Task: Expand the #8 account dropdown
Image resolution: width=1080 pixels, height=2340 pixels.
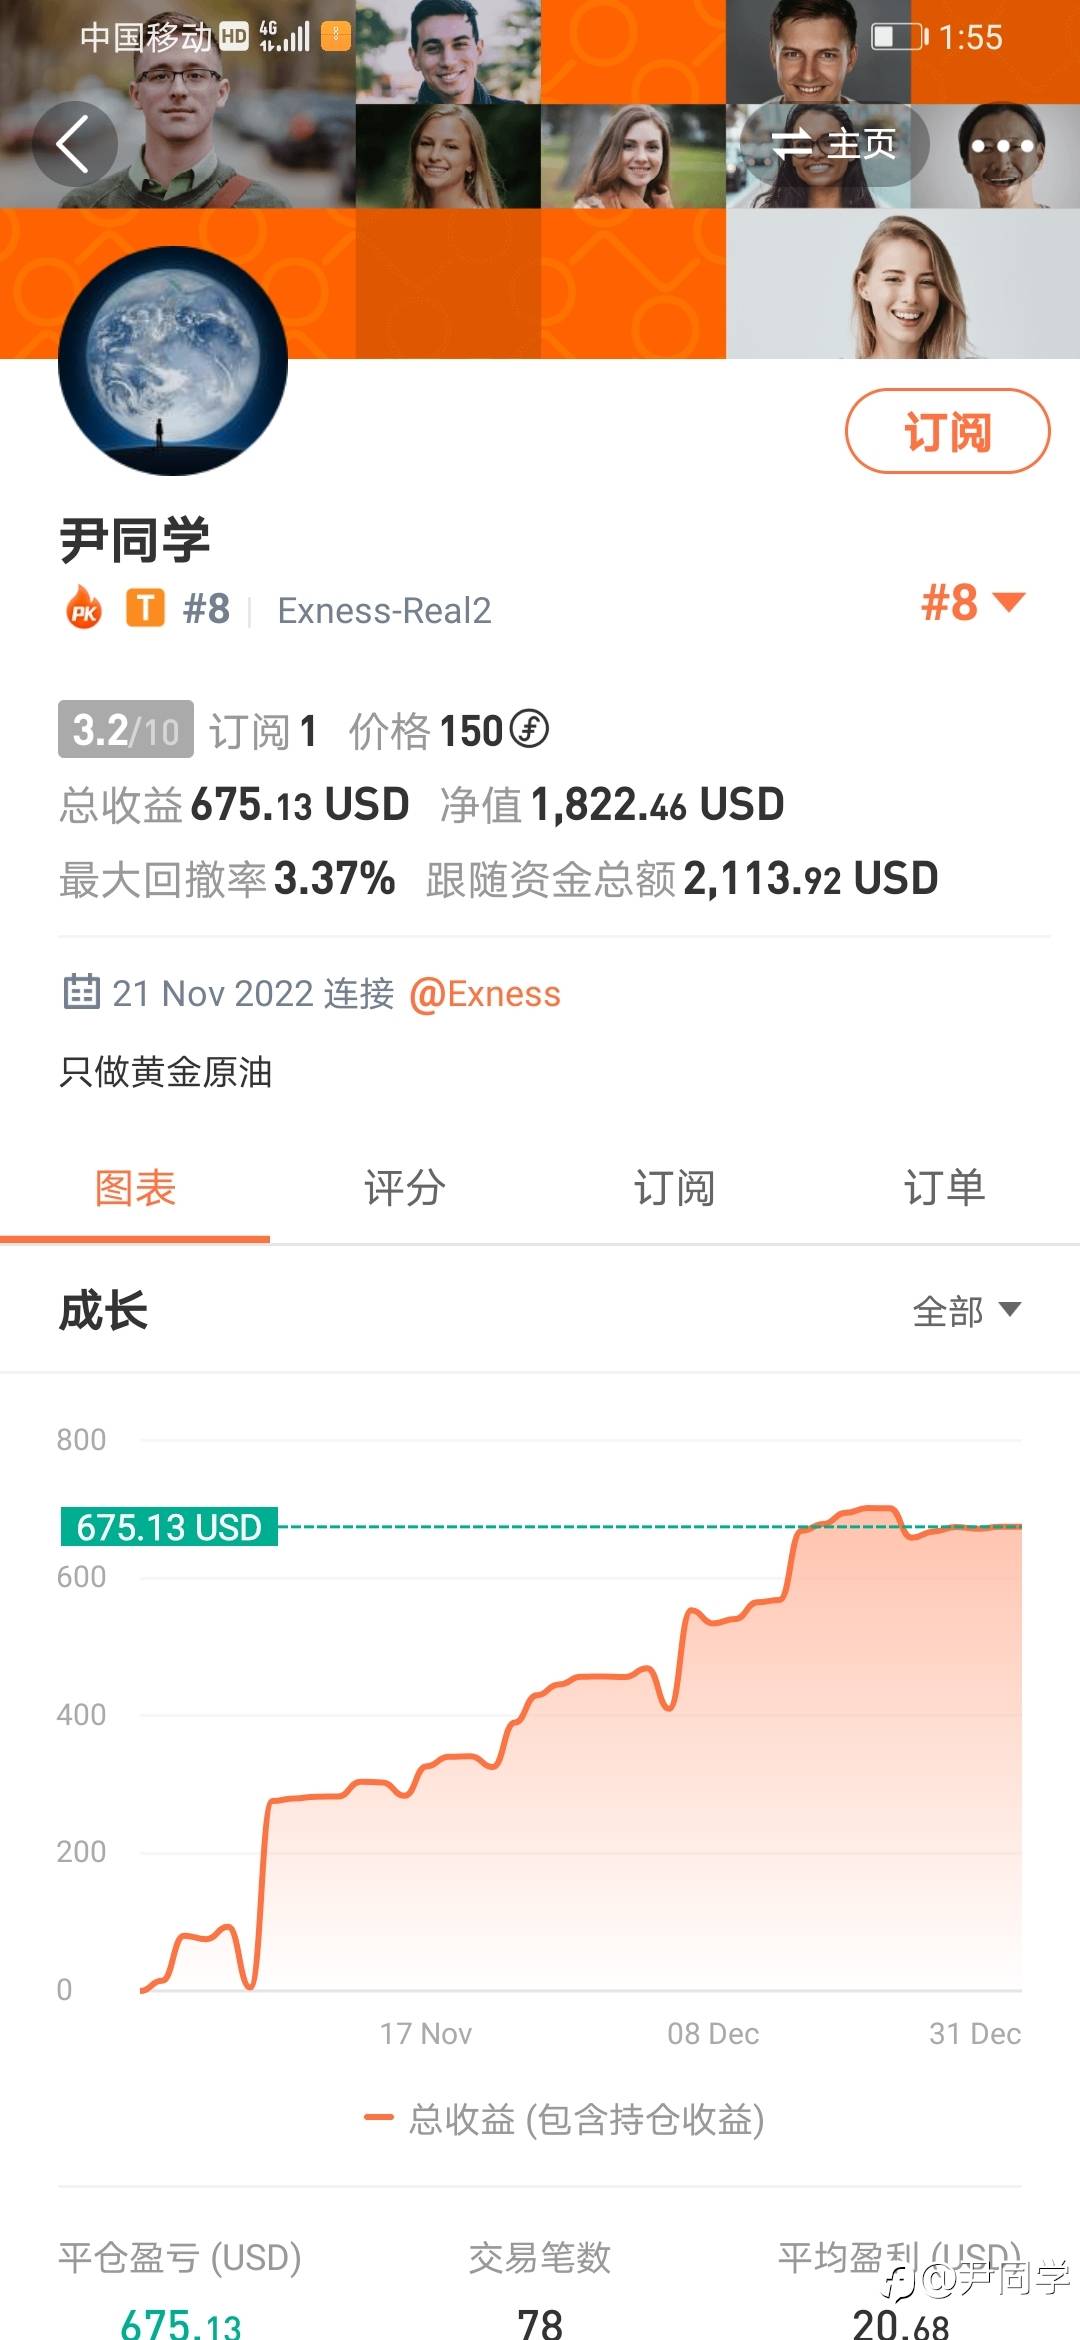Action: tap(971, 603)
